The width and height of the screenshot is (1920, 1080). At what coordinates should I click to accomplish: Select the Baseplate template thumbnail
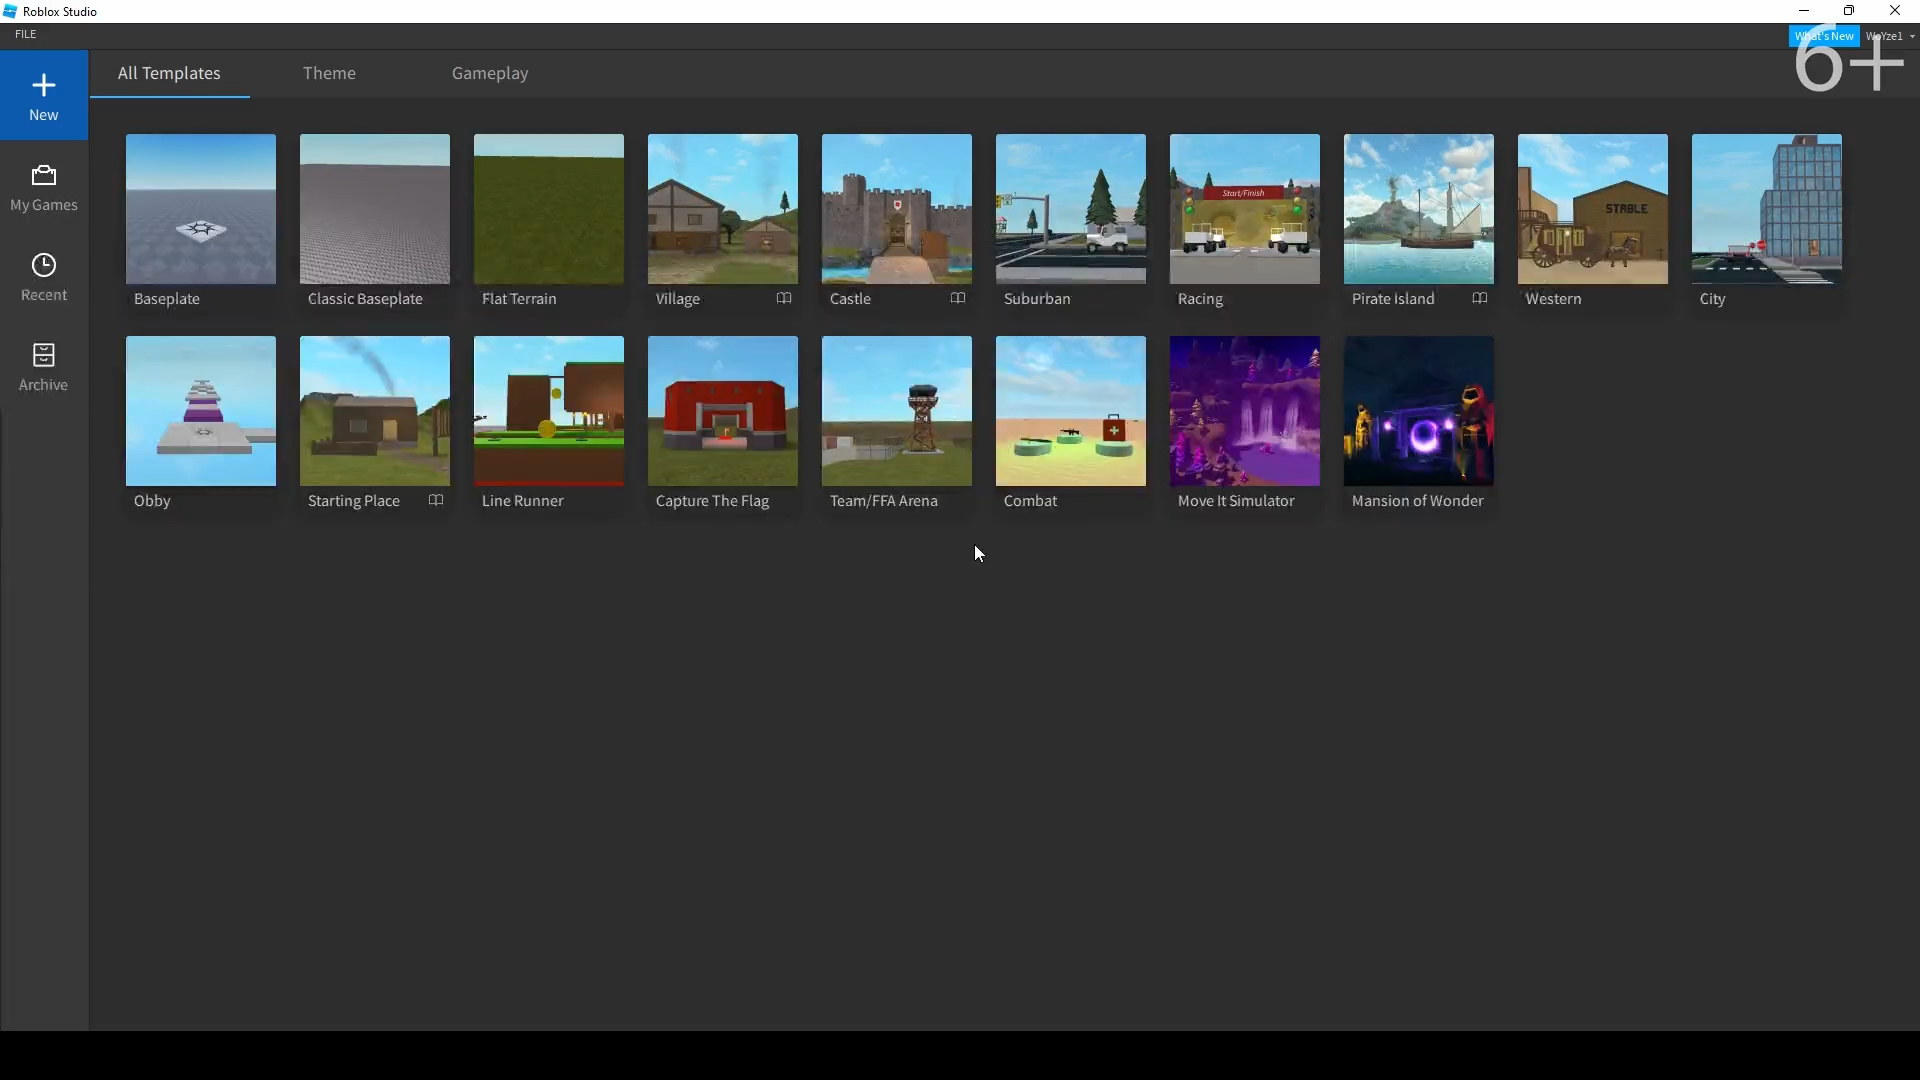click(201, 209)
